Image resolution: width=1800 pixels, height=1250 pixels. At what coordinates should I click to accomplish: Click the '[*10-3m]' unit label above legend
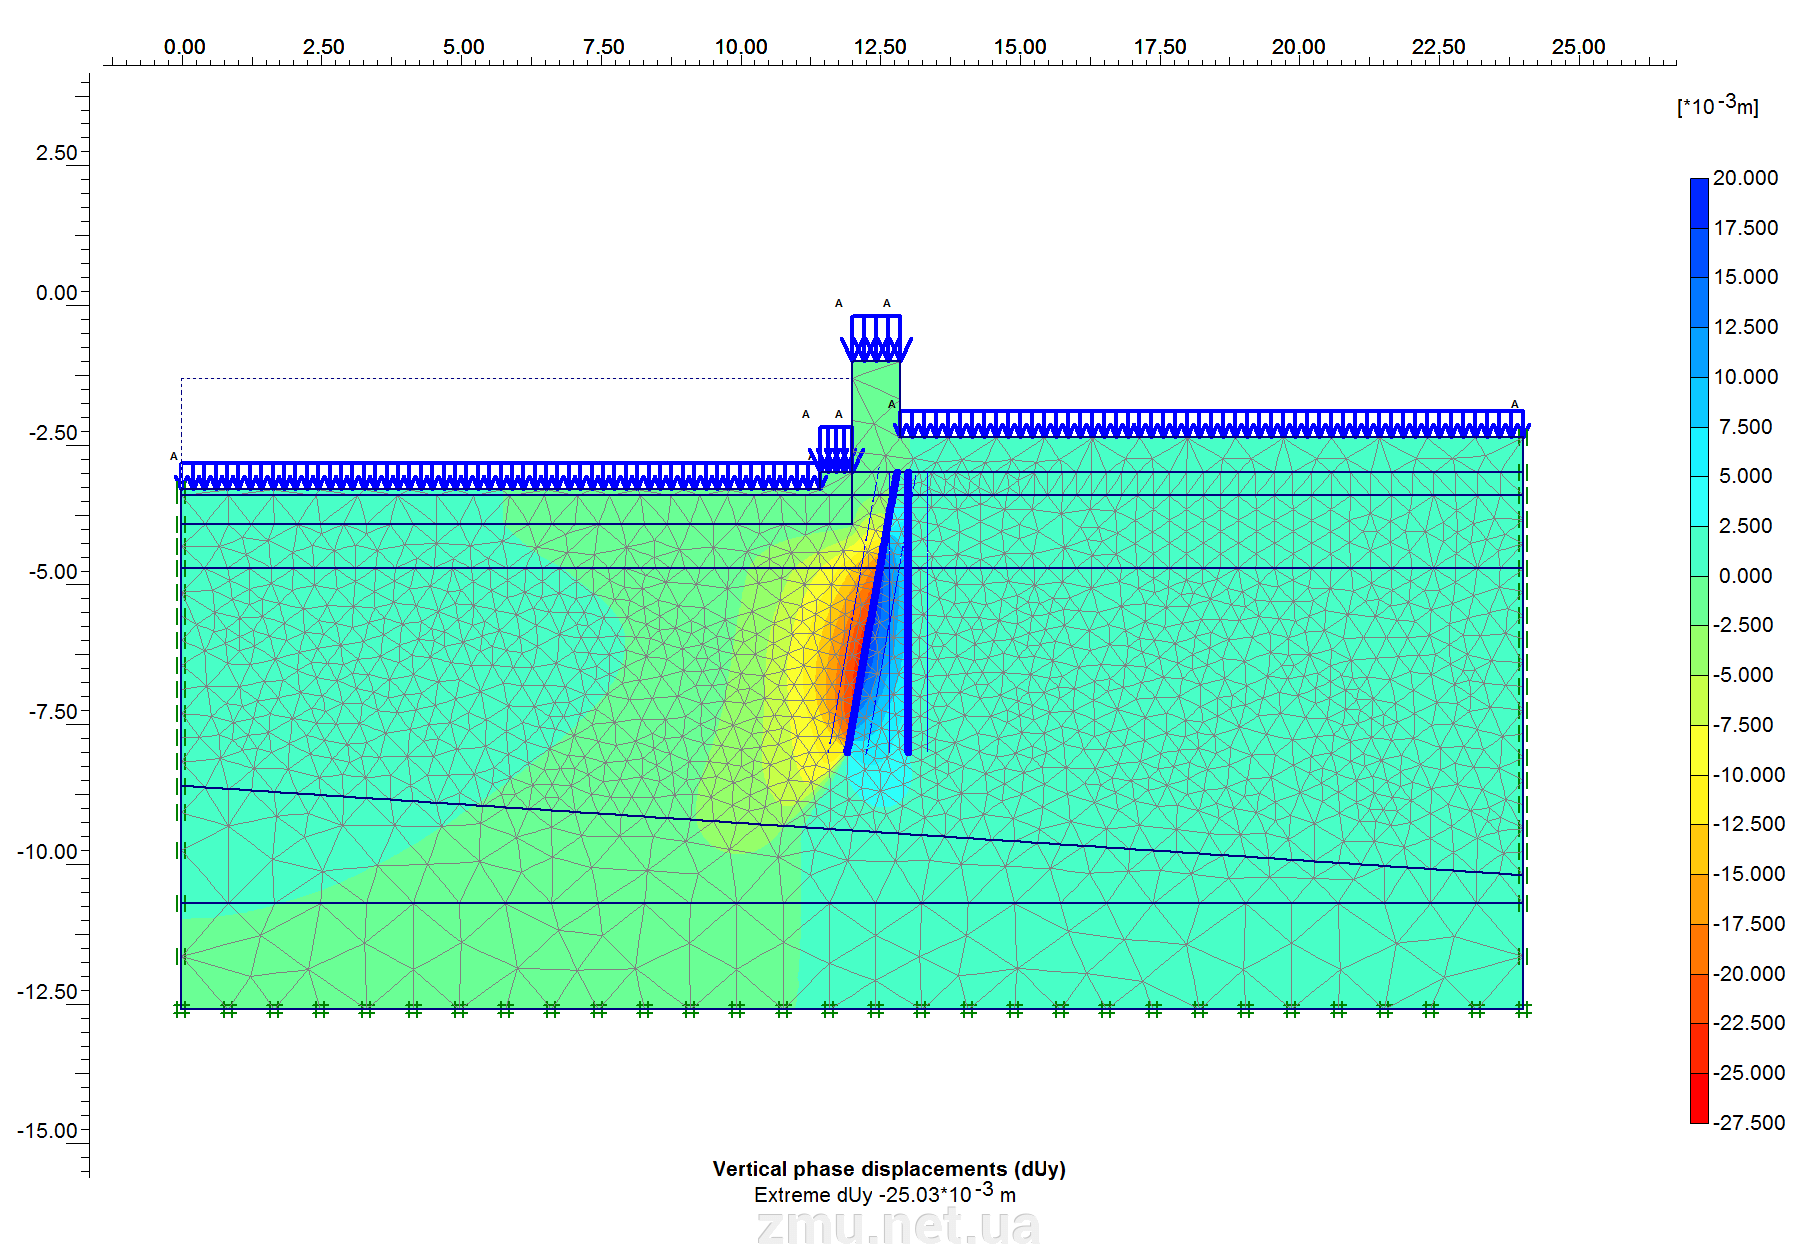[x=1718, y=105]
